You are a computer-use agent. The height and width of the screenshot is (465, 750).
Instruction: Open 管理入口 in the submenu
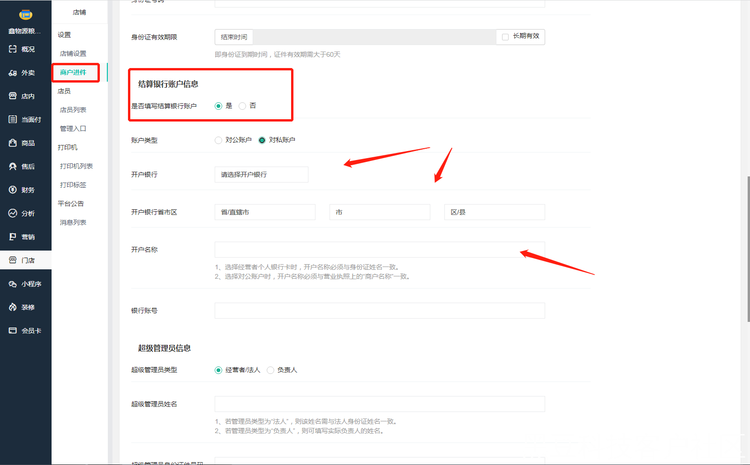pos(73,128)
